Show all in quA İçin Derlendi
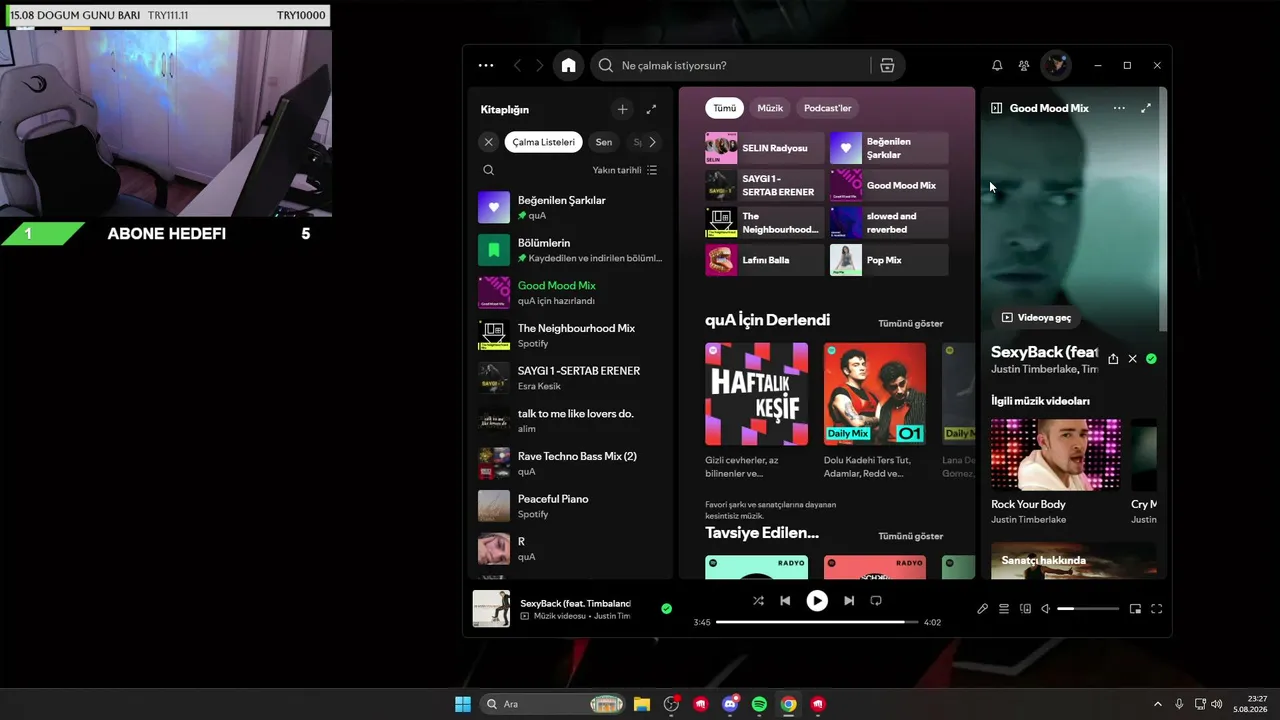The width and height of the screenshot is (1280, 720). 911,324
